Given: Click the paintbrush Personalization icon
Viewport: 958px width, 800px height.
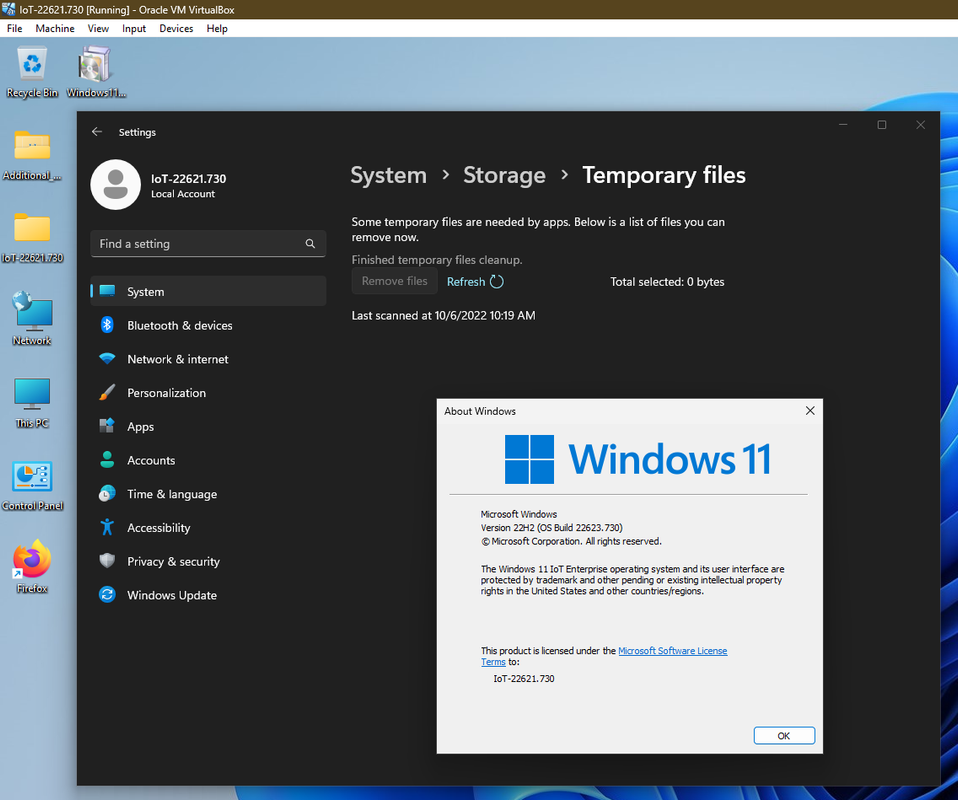Looking at the screenshot, I should [x=107, y=392].
